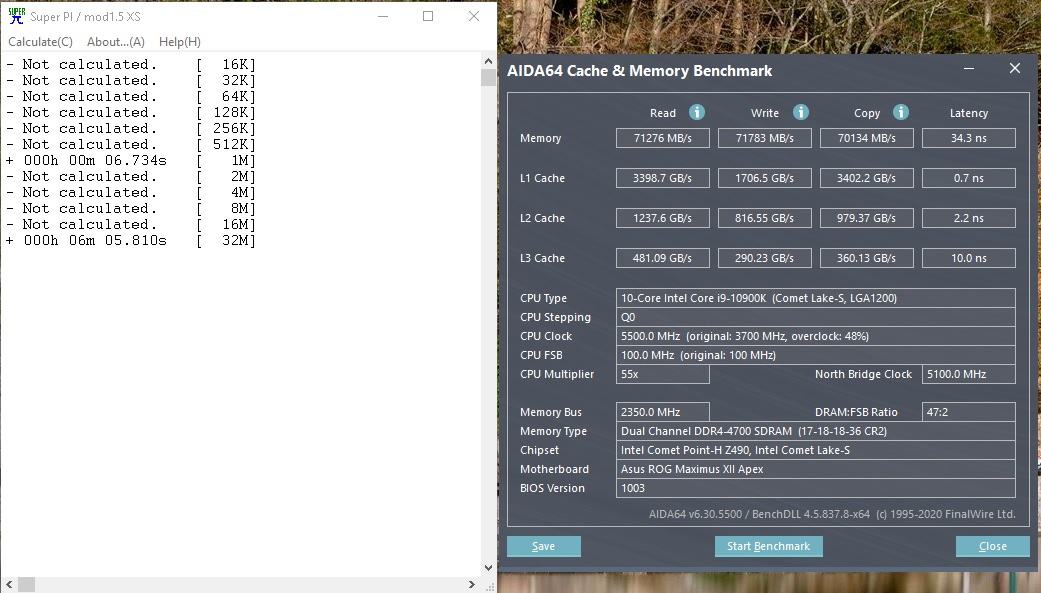Viewport: 1041px width, 593px height.
Task: Click the 1M result line 06.734s
Action: (131, 161)
